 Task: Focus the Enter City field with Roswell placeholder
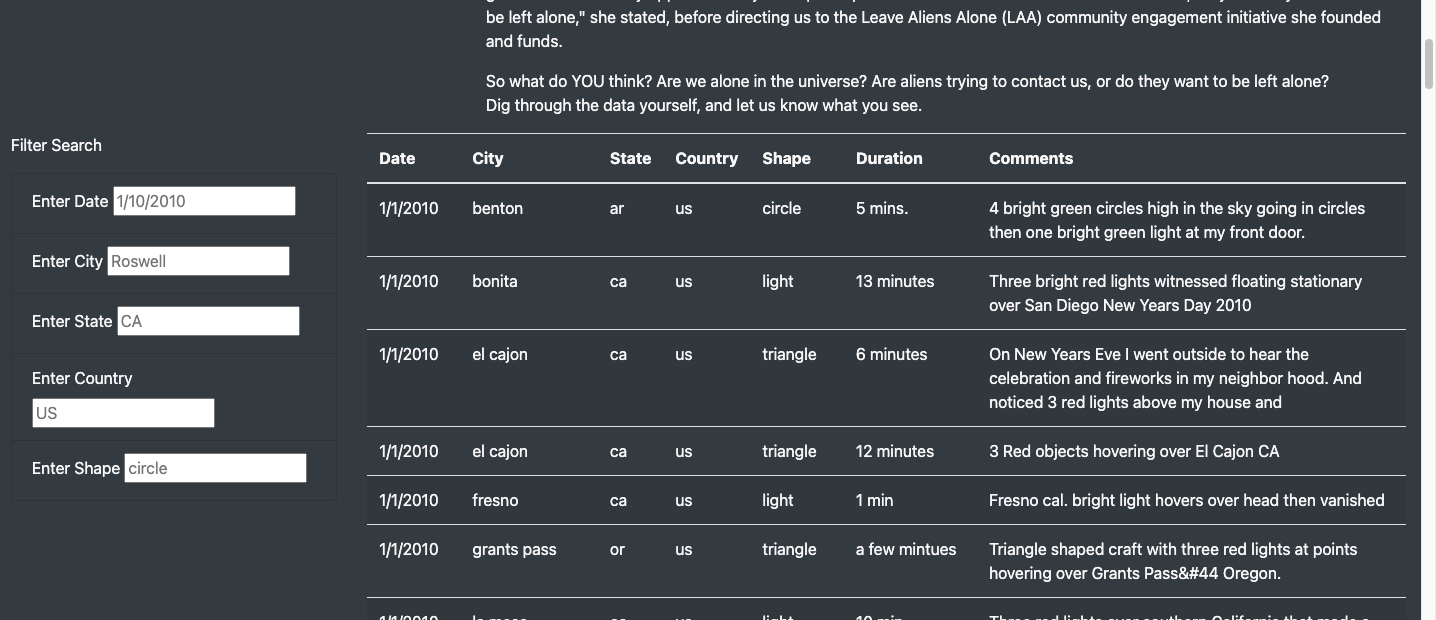198,261
